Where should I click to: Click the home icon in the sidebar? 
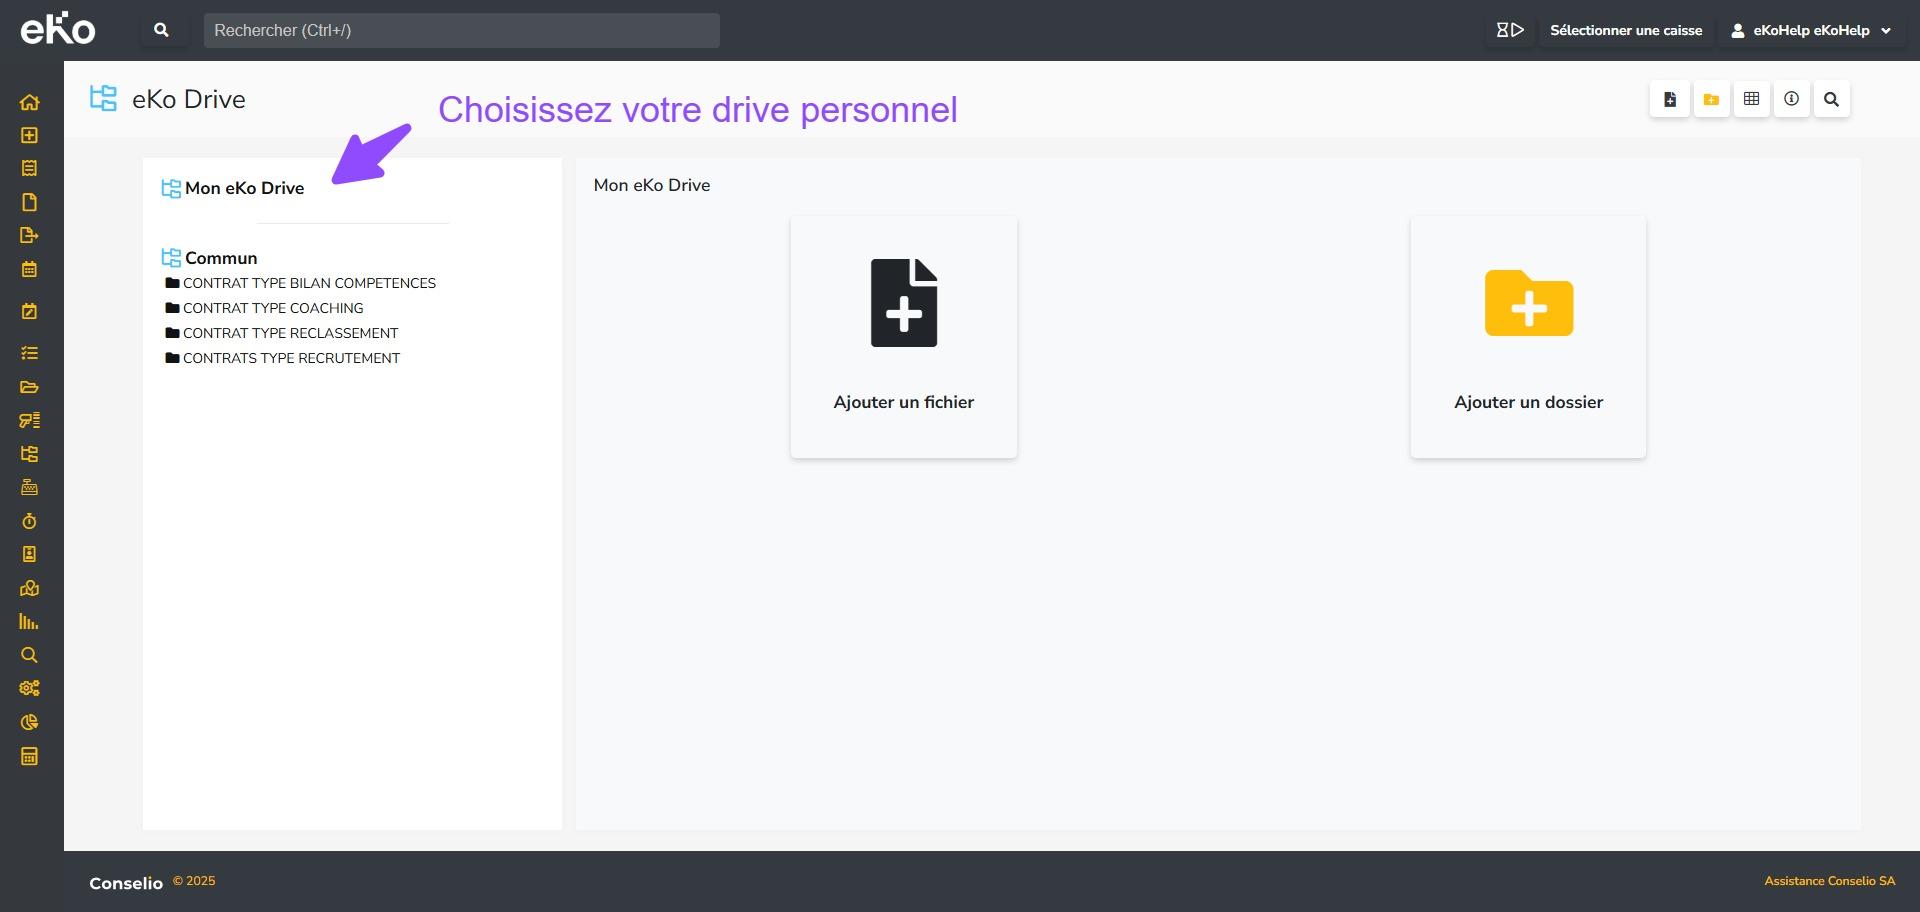pyautogui.click(x=29, y=102)
